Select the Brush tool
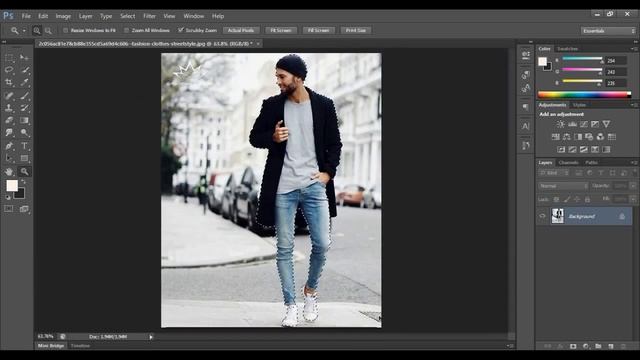 tap(24, 96)
